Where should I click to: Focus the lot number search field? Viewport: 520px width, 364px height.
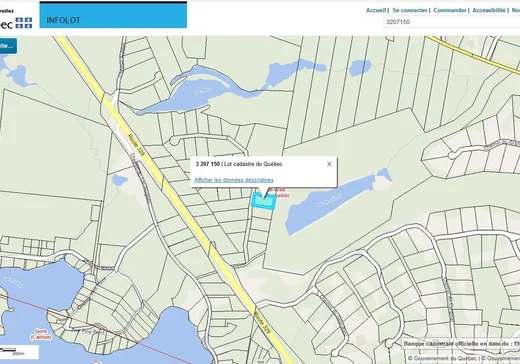tap(452, 22)
